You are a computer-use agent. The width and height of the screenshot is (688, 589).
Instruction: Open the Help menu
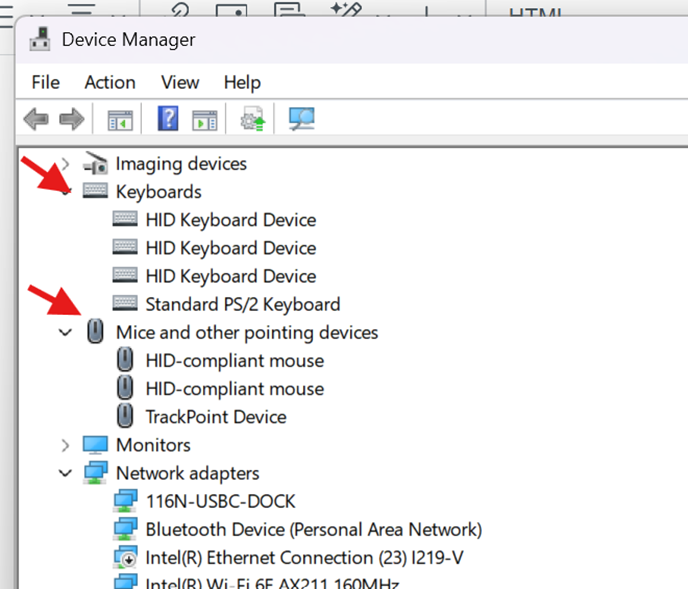point(242,82)
